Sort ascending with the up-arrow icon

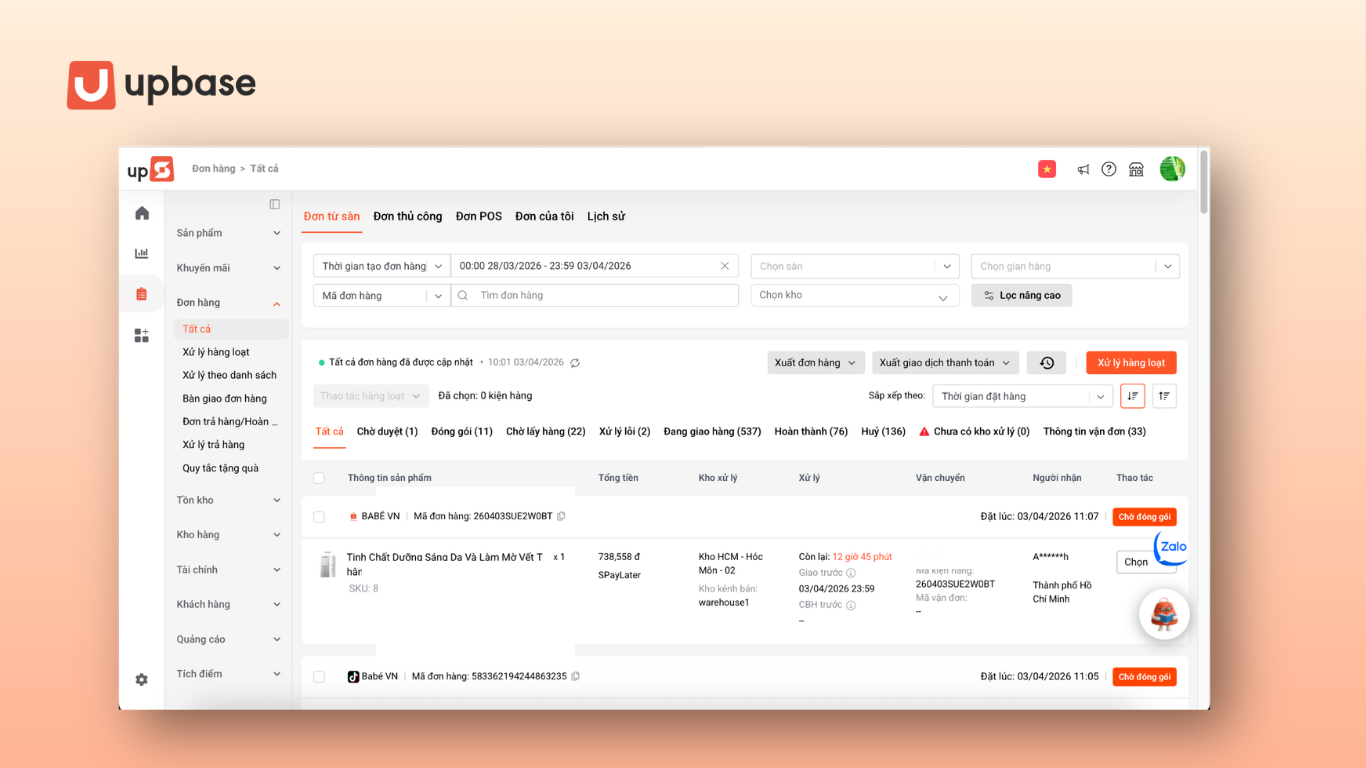tap(1165, 396)
